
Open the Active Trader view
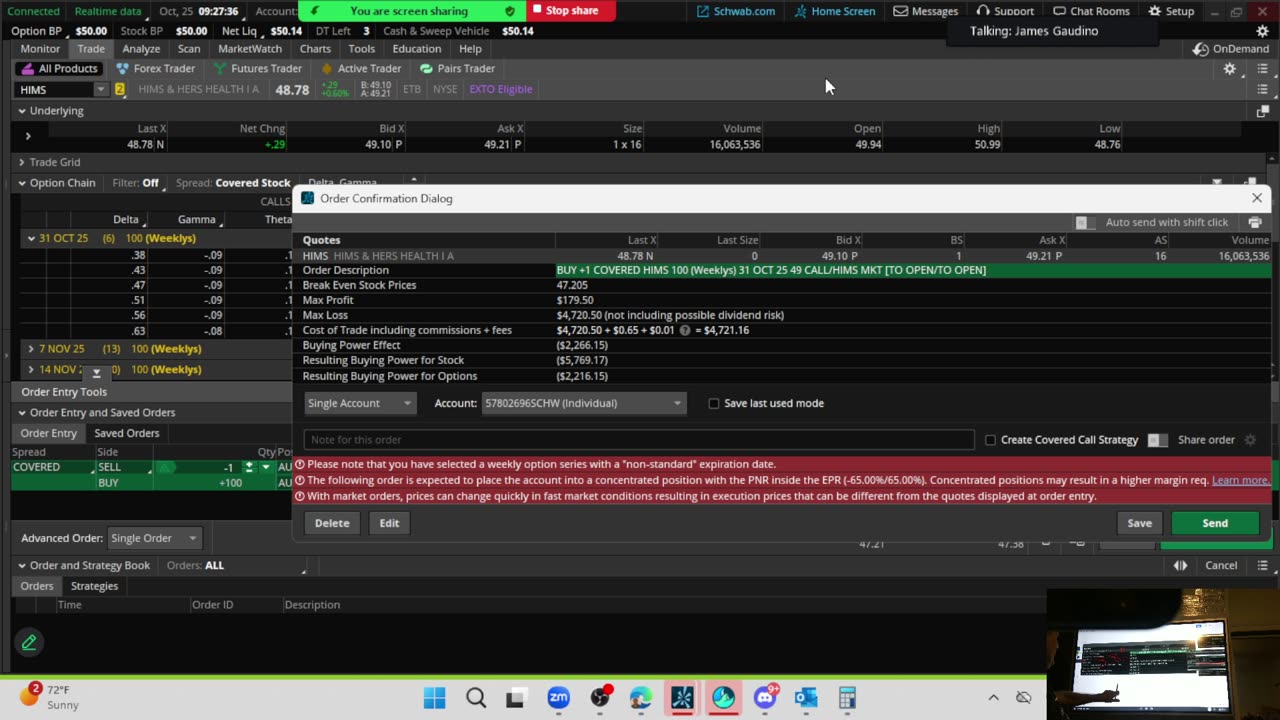360,69
